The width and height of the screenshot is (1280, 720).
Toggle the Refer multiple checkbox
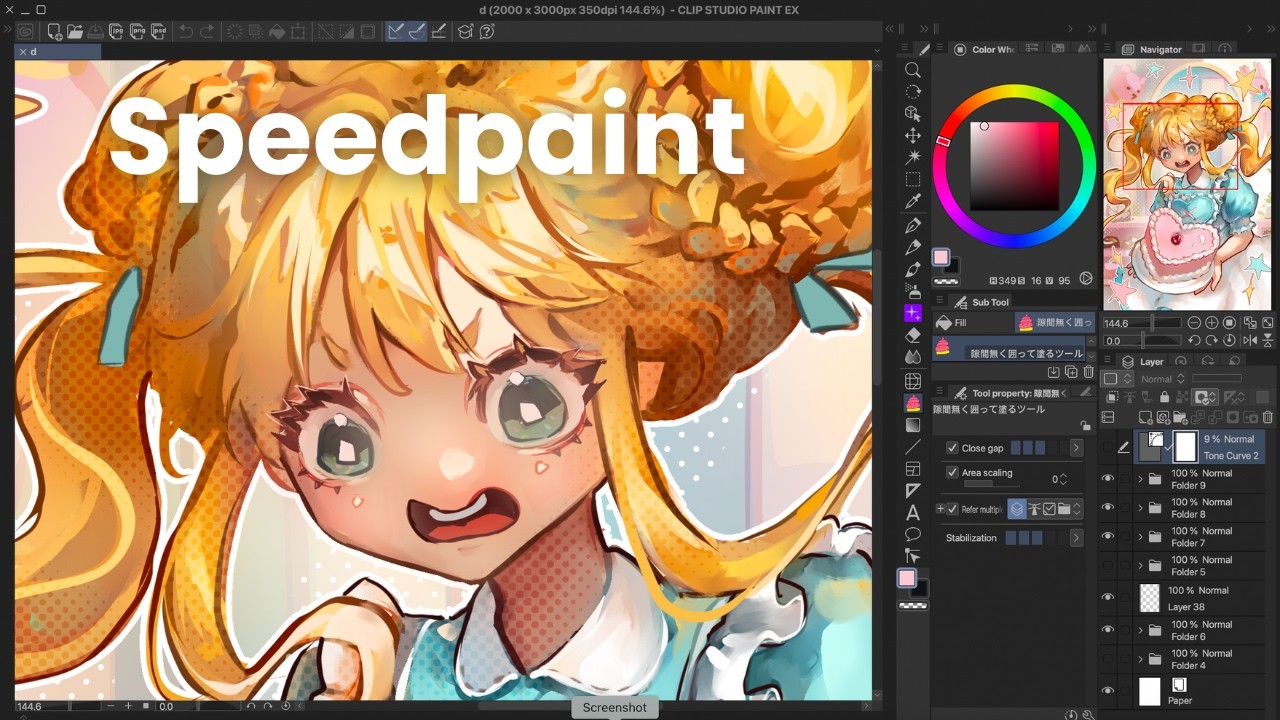point(952,509)
